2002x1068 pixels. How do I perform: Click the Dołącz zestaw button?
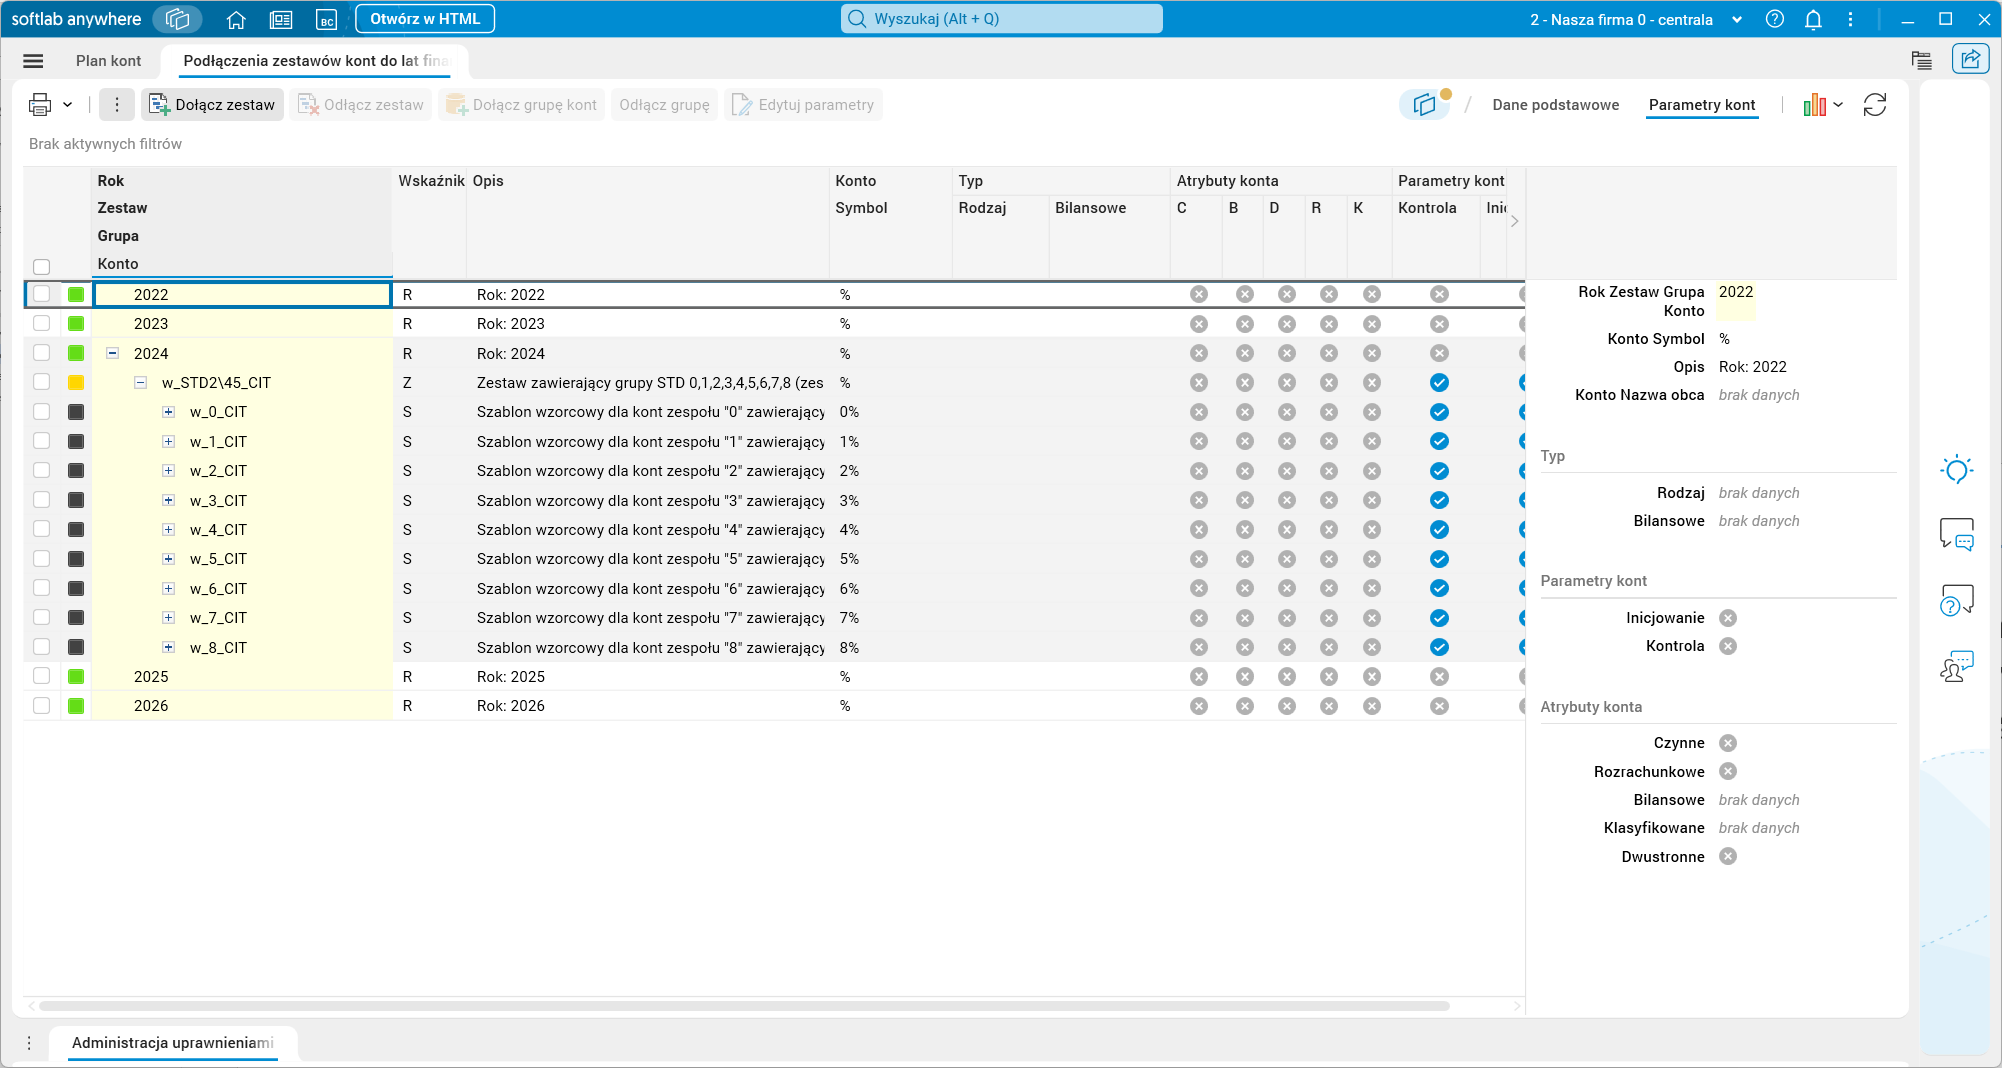(213, 105)
